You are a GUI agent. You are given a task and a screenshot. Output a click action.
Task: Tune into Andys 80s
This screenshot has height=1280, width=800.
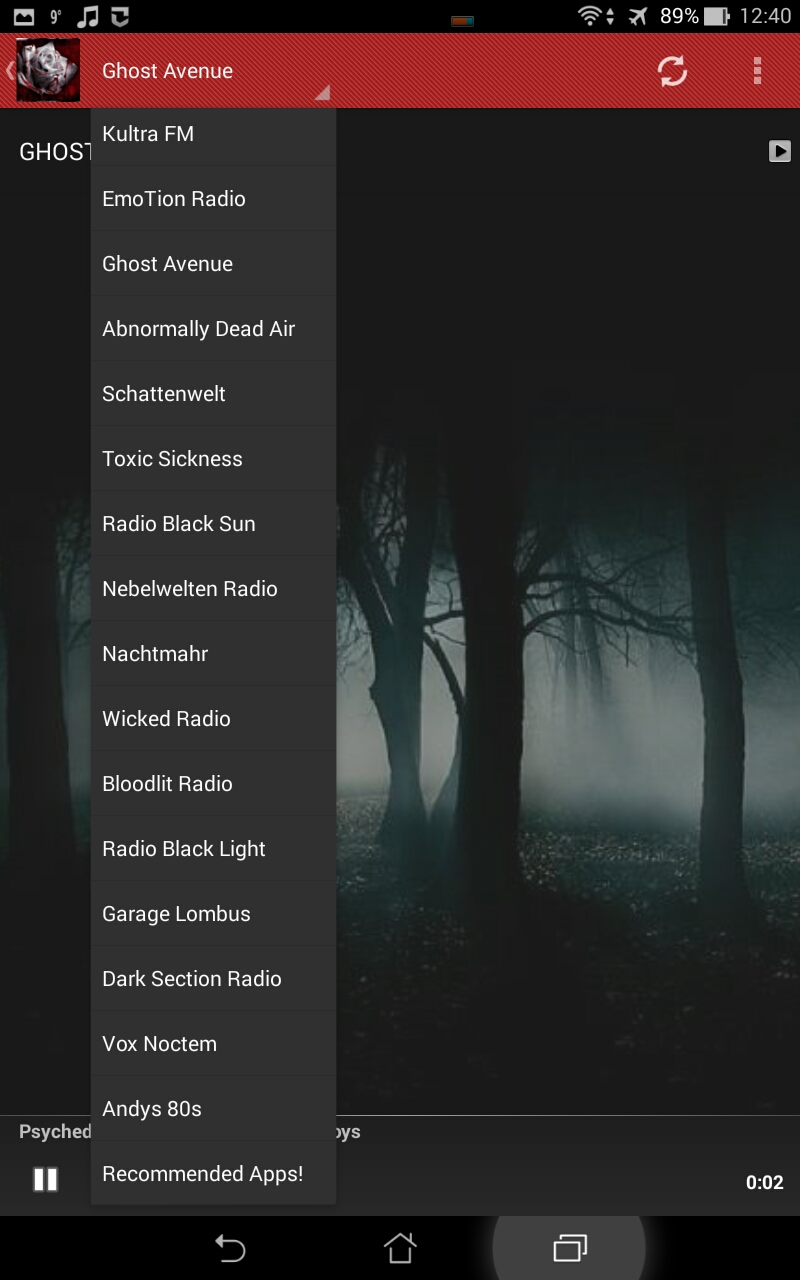coord(151,1108)
